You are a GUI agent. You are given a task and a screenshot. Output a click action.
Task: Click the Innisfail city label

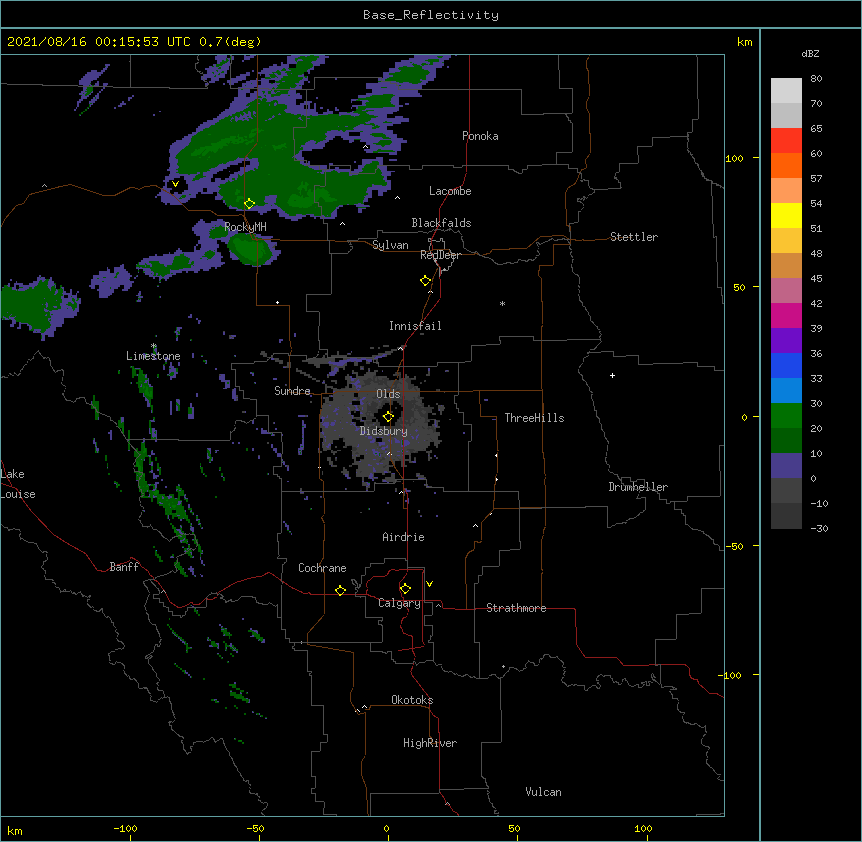(415, 326)
